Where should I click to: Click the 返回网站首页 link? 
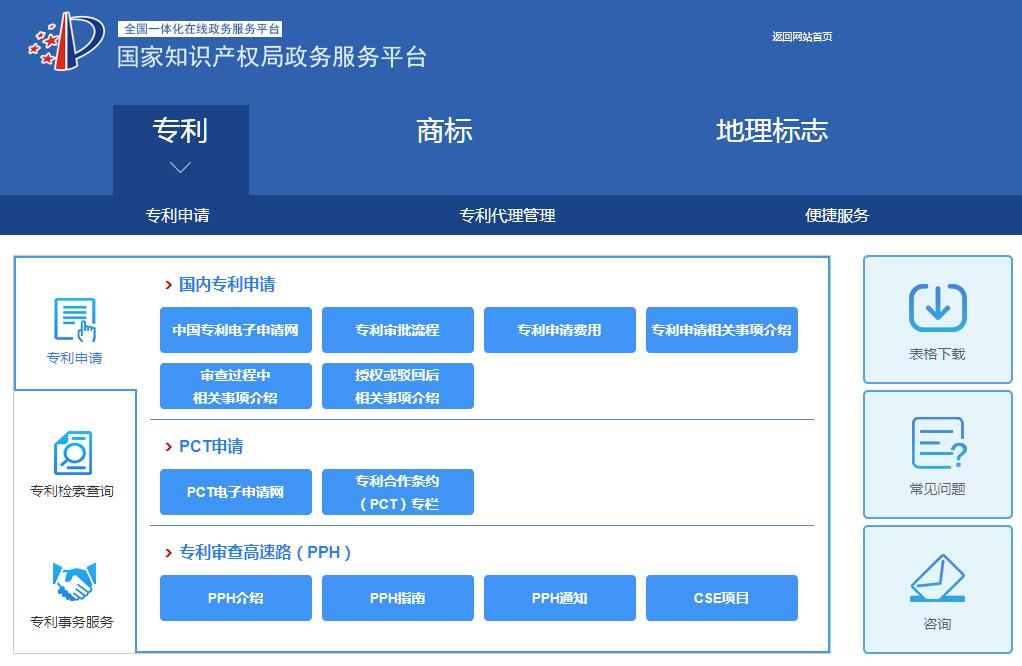(x=801, y=37)
